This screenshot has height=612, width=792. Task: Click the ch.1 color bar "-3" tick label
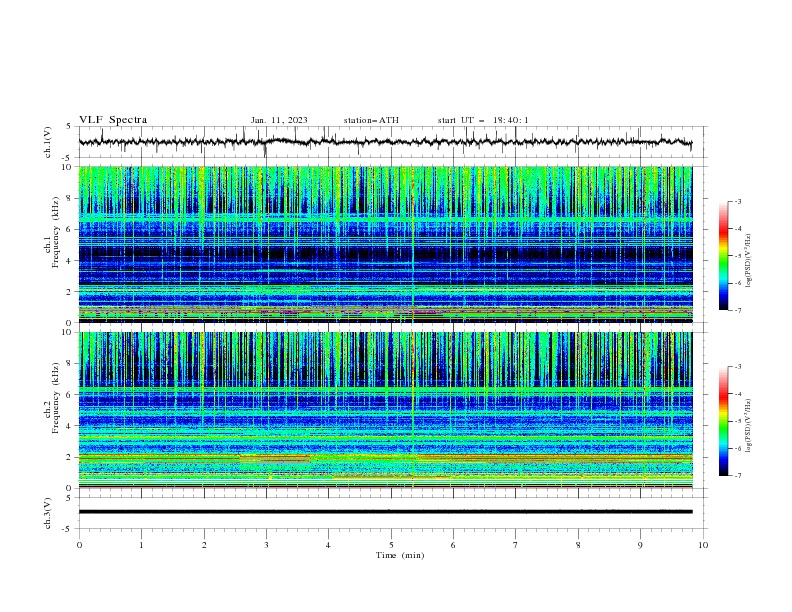coord(738,201)
